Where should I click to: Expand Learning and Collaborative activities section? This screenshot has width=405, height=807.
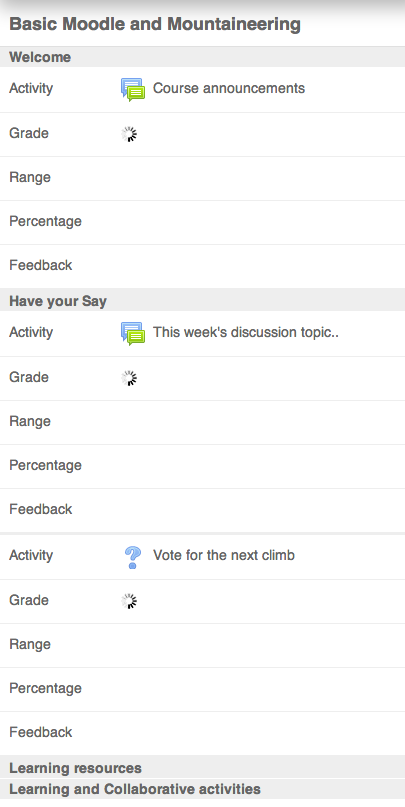(x=135, y=789)
